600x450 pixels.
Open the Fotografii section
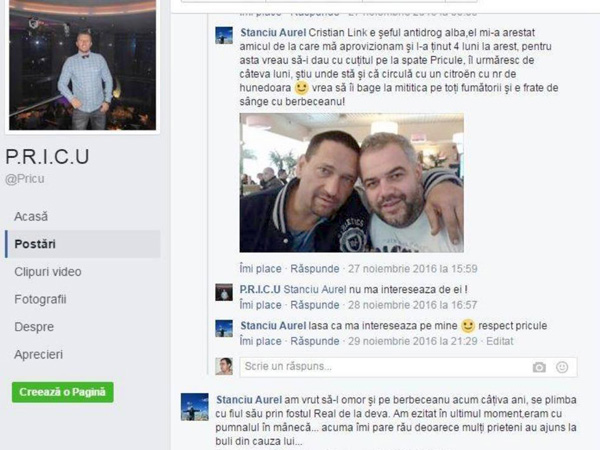click(40, 299)
